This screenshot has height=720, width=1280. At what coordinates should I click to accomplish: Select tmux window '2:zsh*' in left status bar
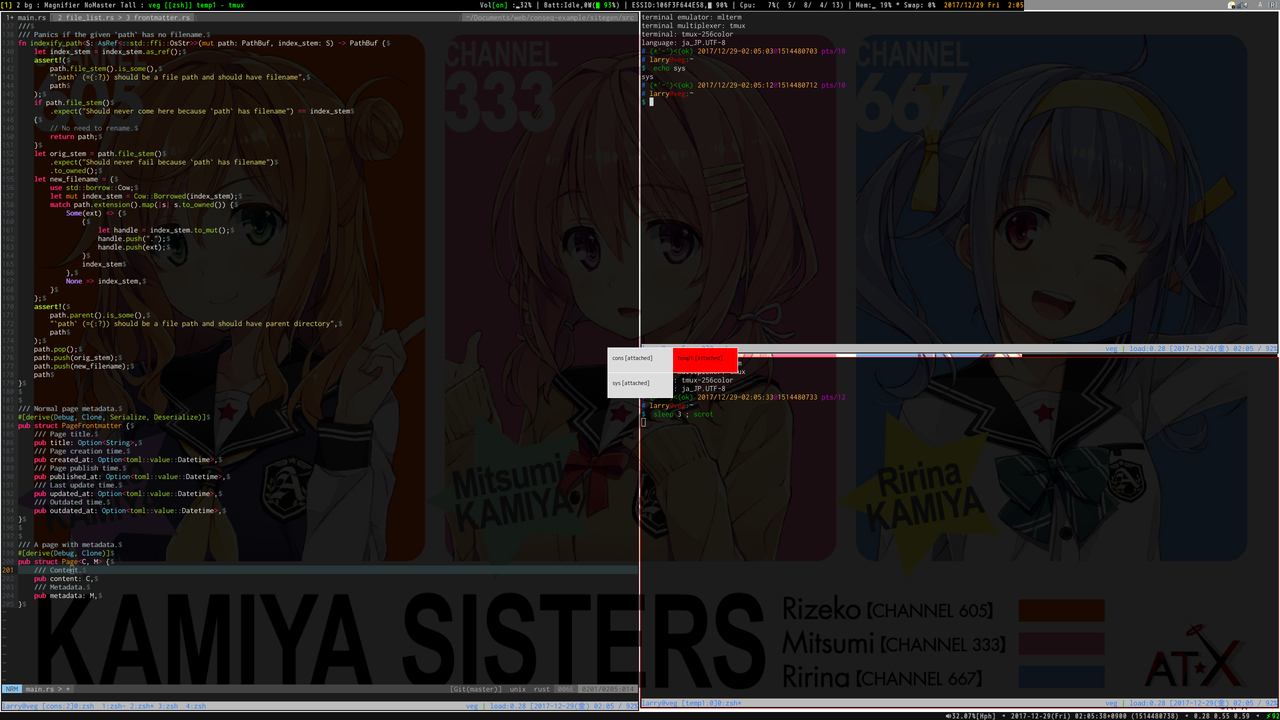pos(144,705)
